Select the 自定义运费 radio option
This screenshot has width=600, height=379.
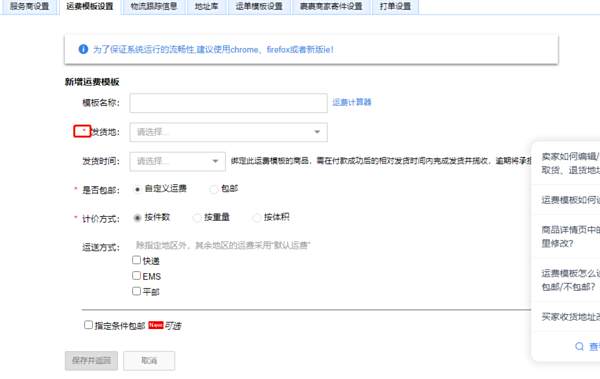(137, 189)
